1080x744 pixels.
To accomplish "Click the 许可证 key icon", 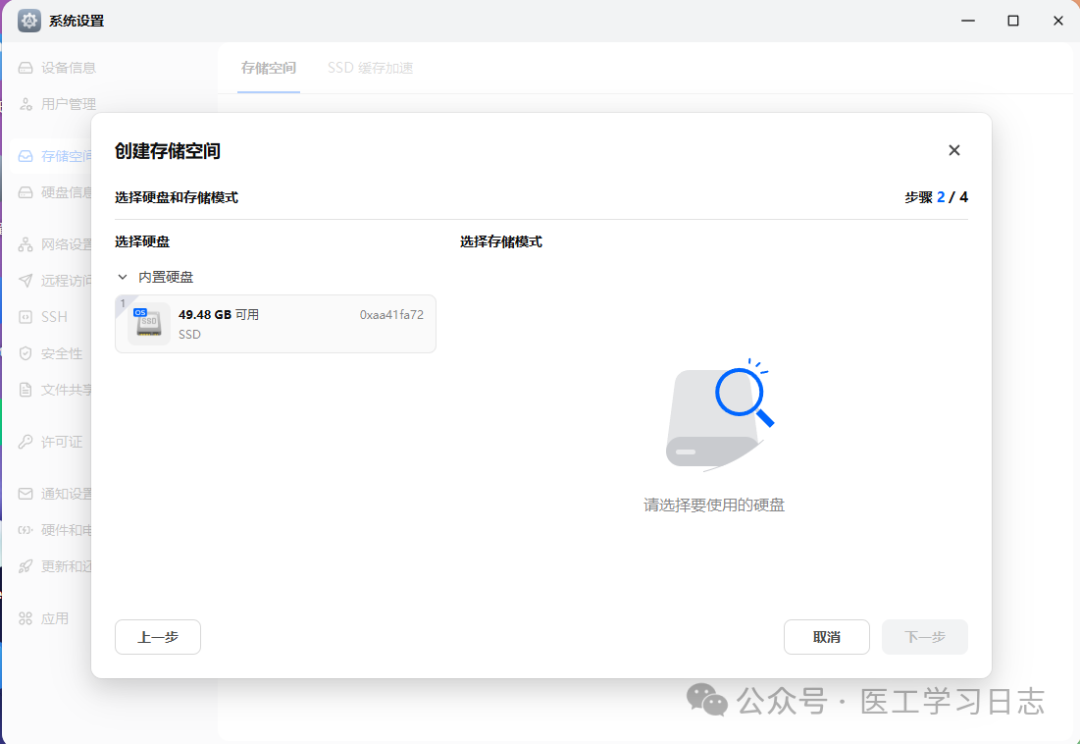I will coord(25,442).
